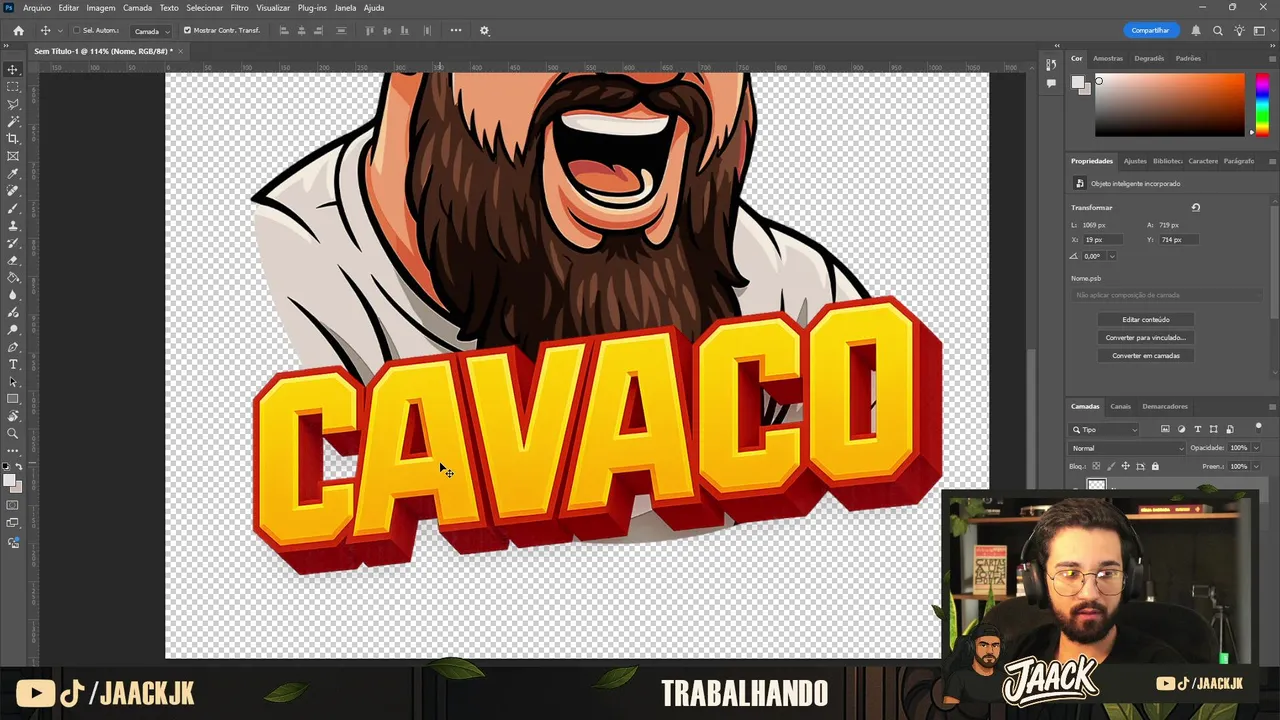
Task: Open the Camada auto-select dropdown
Action: tap(150, 31)
